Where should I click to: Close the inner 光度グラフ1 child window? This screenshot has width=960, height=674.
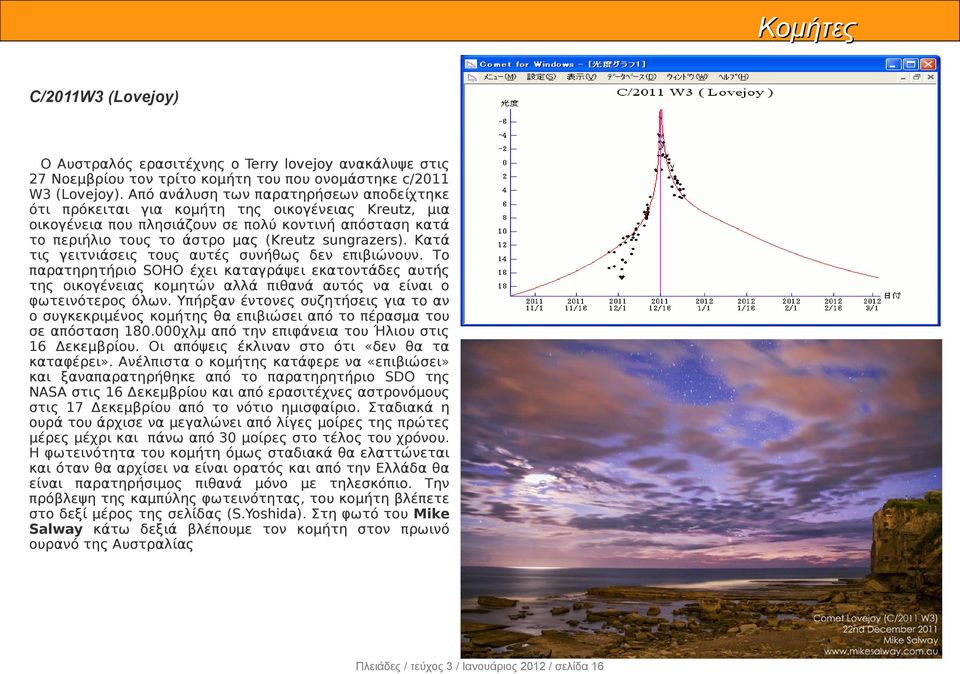point(931,77)
